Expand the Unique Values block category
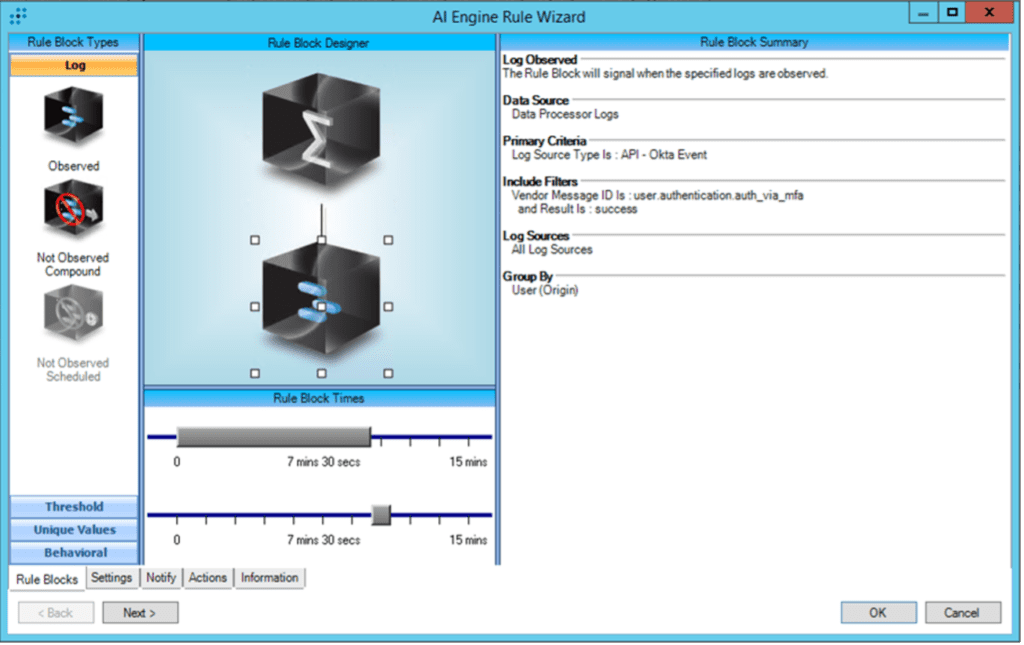The height and width of the screenshot is (645, 1024). (x=74, y=530)
